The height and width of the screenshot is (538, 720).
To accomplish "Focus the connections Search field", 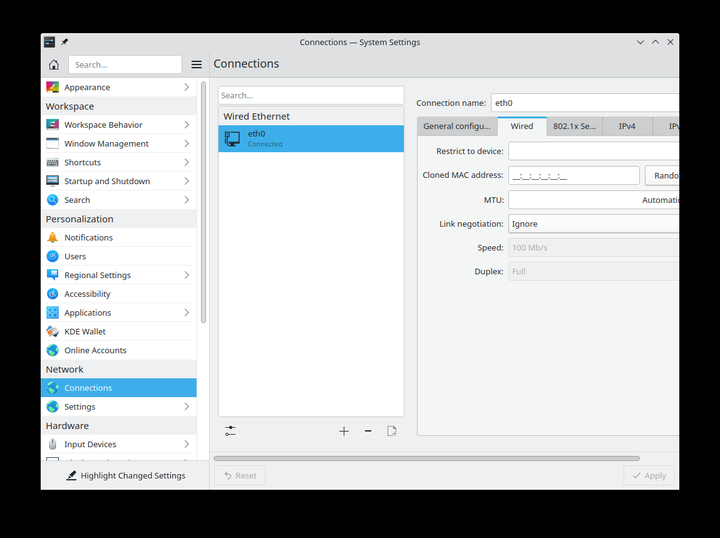I will click(311, 95).
